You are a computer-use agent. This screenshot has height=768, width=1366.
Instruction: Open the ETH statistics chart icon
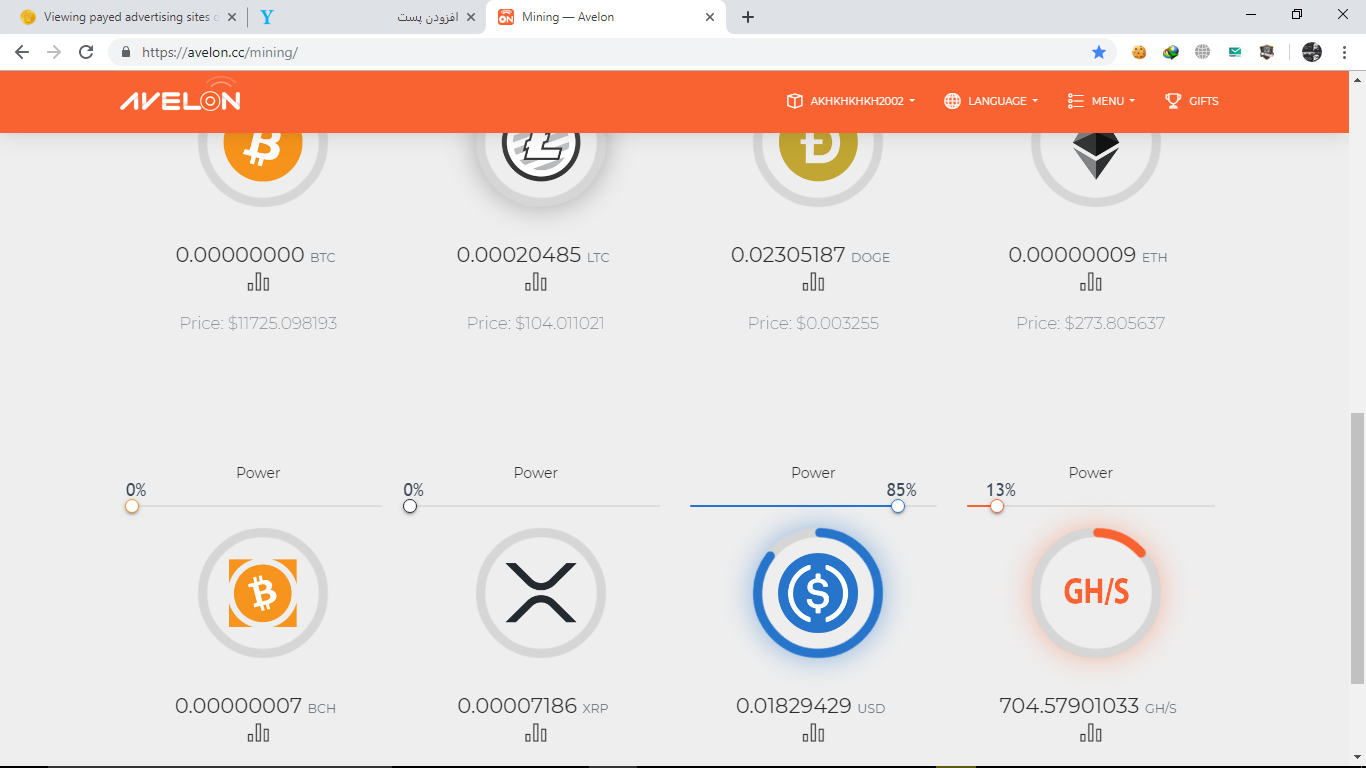pyautogui.click(x=1090, y=282)
